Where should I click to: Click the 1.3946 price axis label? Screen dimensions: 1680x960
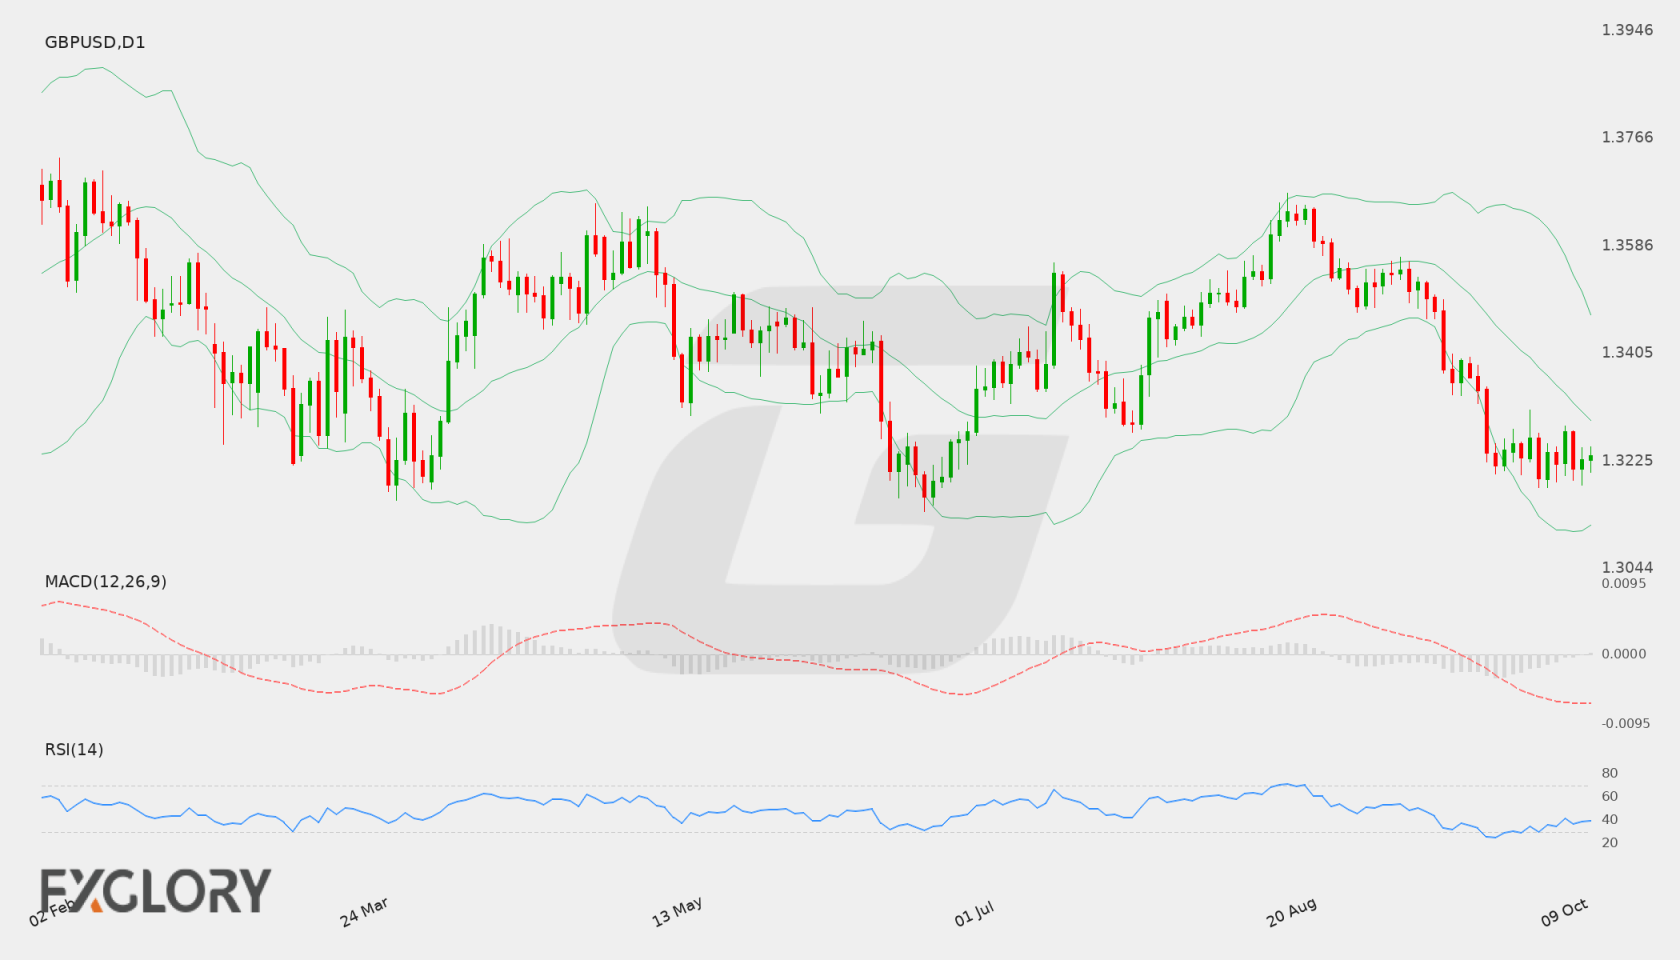click(x=1627, y=30)
